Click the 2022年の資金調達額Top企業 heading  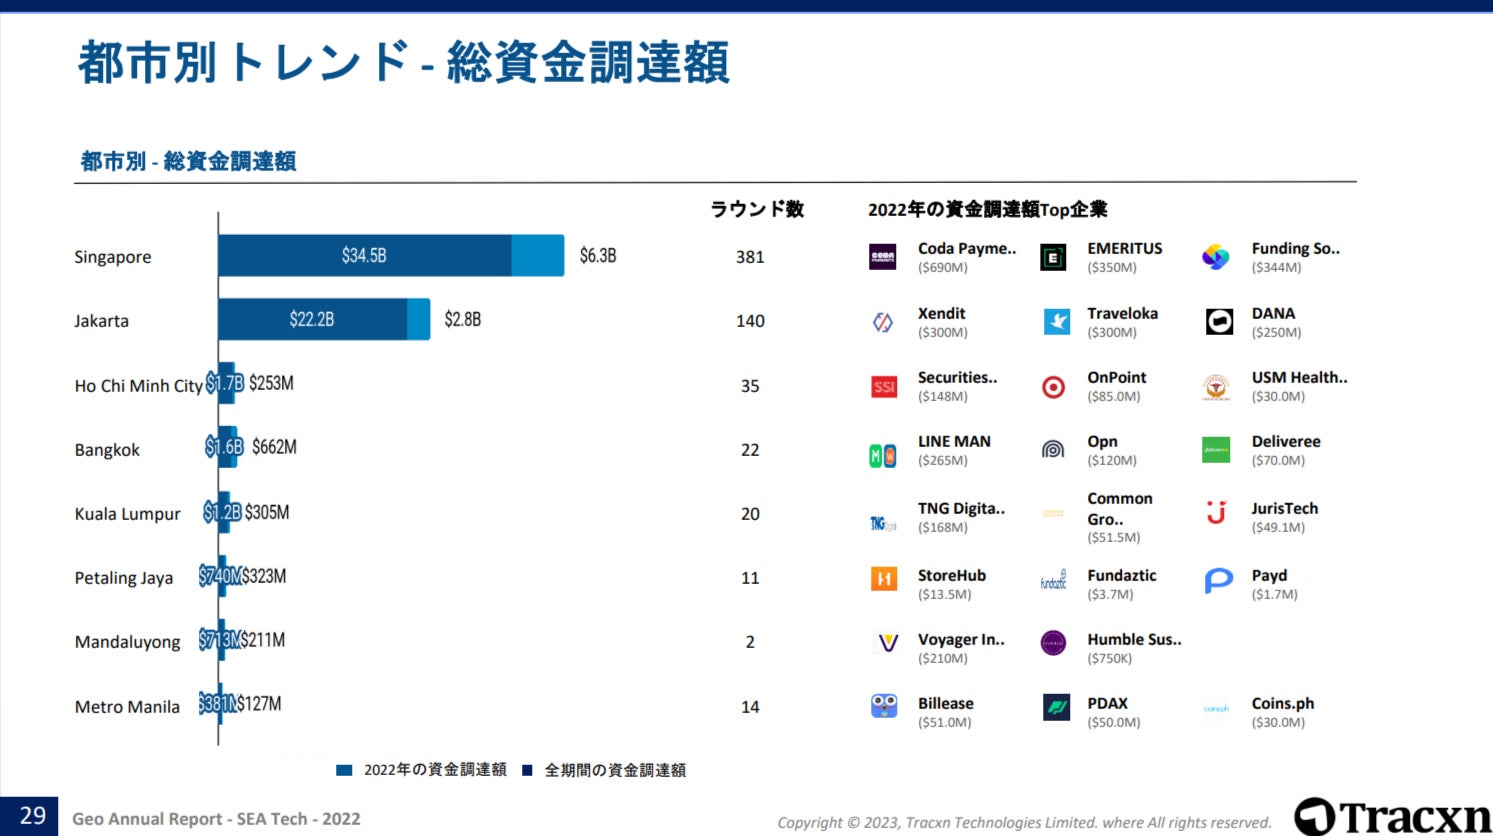point(988,209)
